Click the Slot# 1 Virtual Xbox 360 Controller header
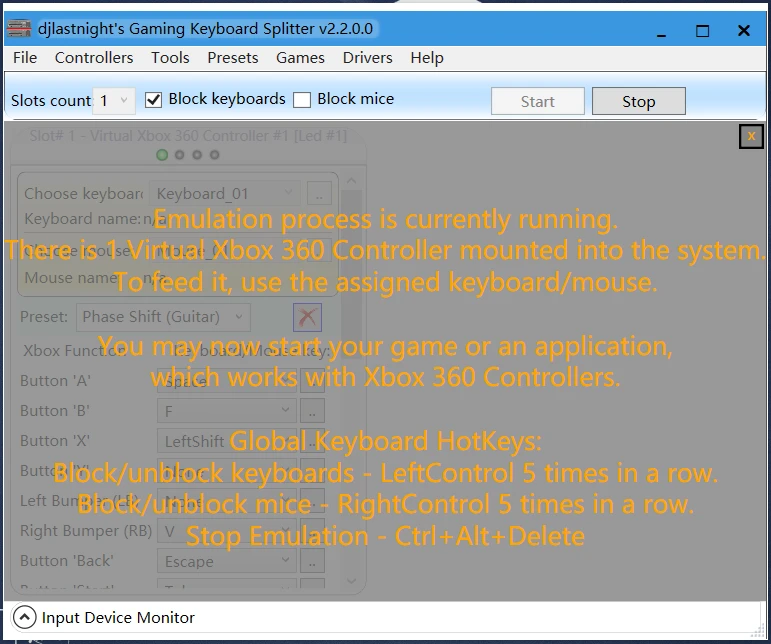The width and height of the screenshot is (771, 644). [188, 136]
